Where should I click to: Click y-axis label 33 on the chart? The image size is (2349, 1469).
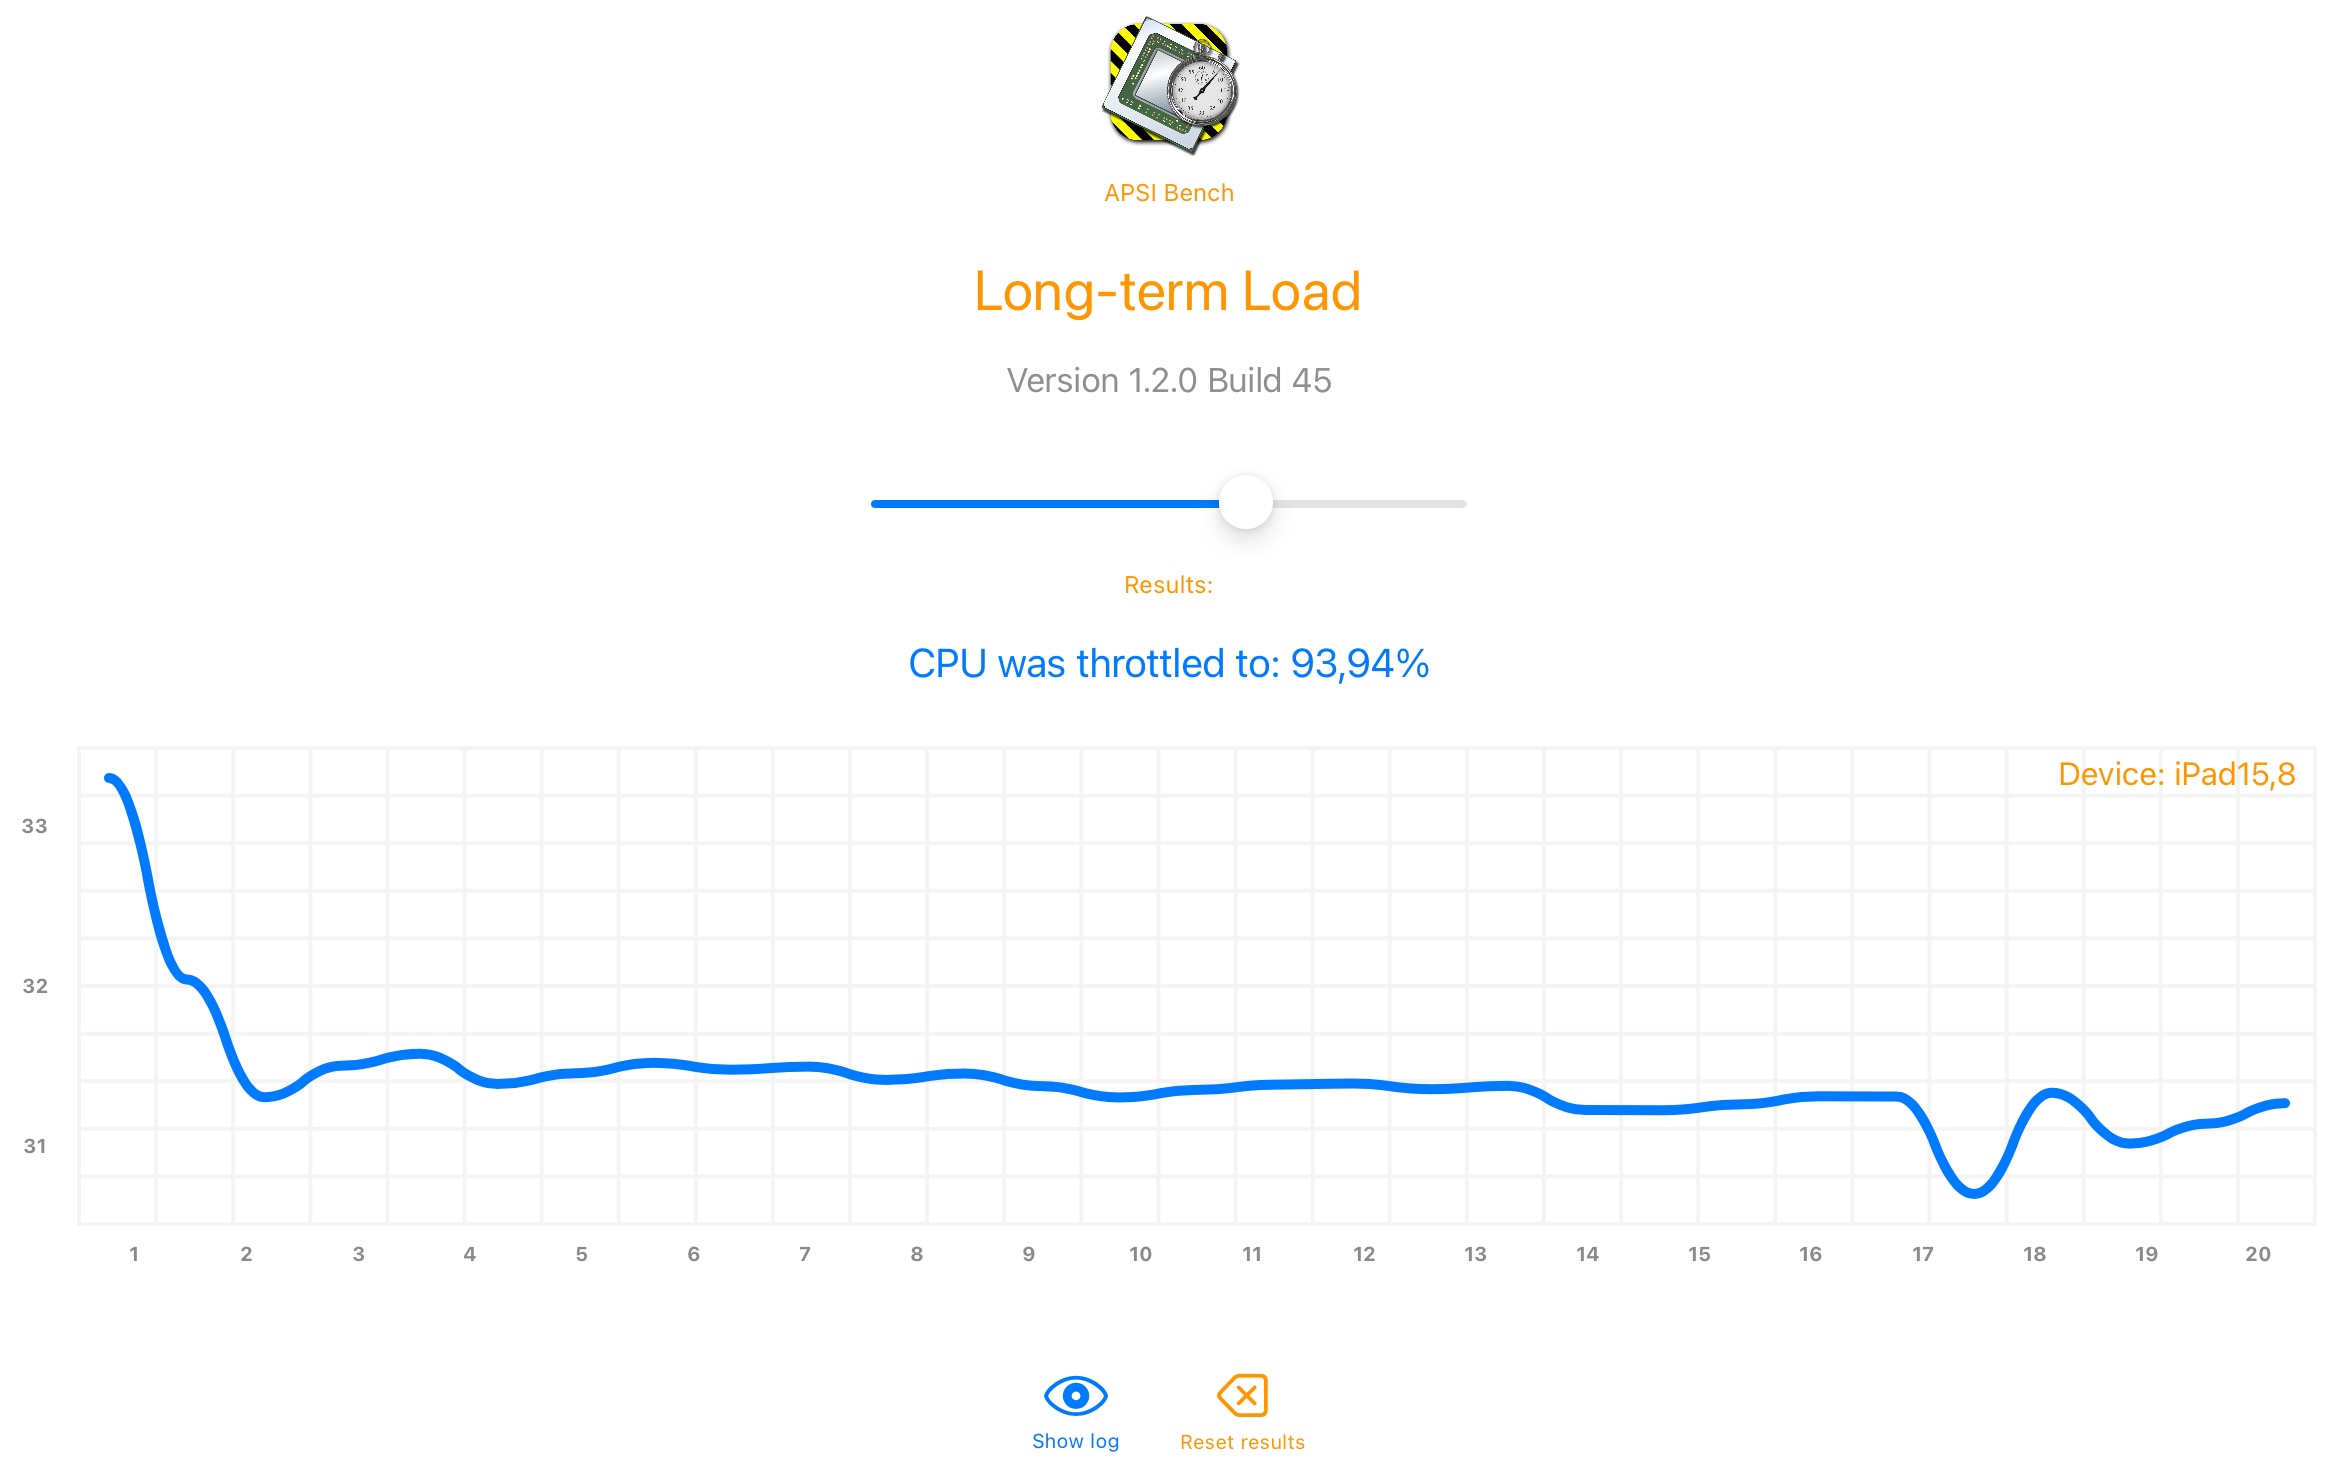35,826
